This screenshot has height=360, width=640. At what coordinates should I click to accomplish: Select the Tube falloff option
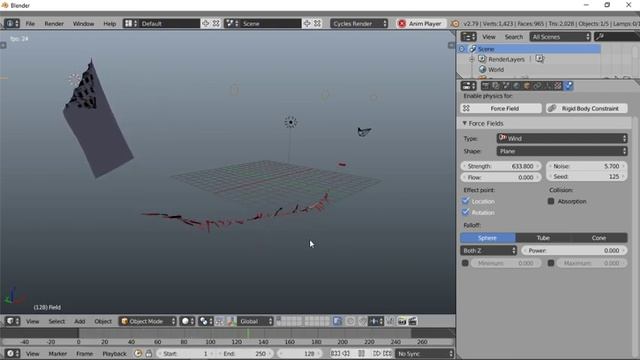(x=543, y=238)
